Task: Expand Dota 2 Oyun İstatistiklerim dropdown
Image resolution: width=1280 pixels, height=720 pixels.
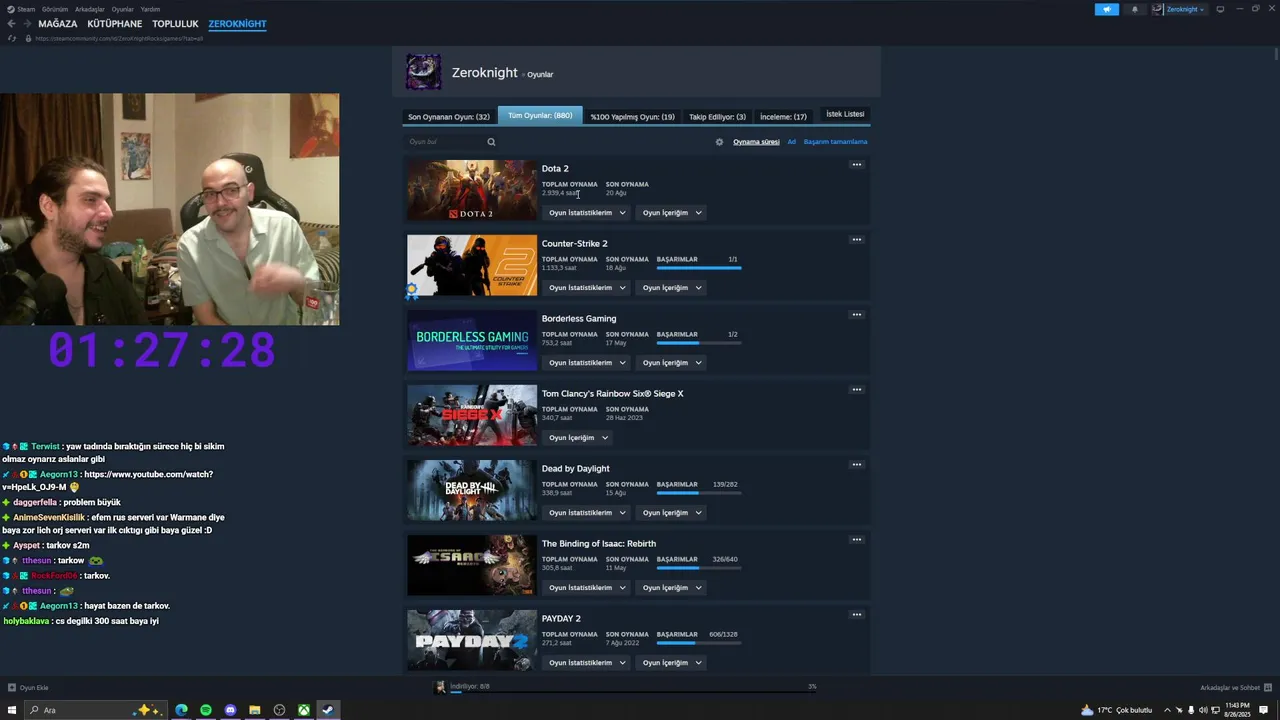Action: [588, 213]
